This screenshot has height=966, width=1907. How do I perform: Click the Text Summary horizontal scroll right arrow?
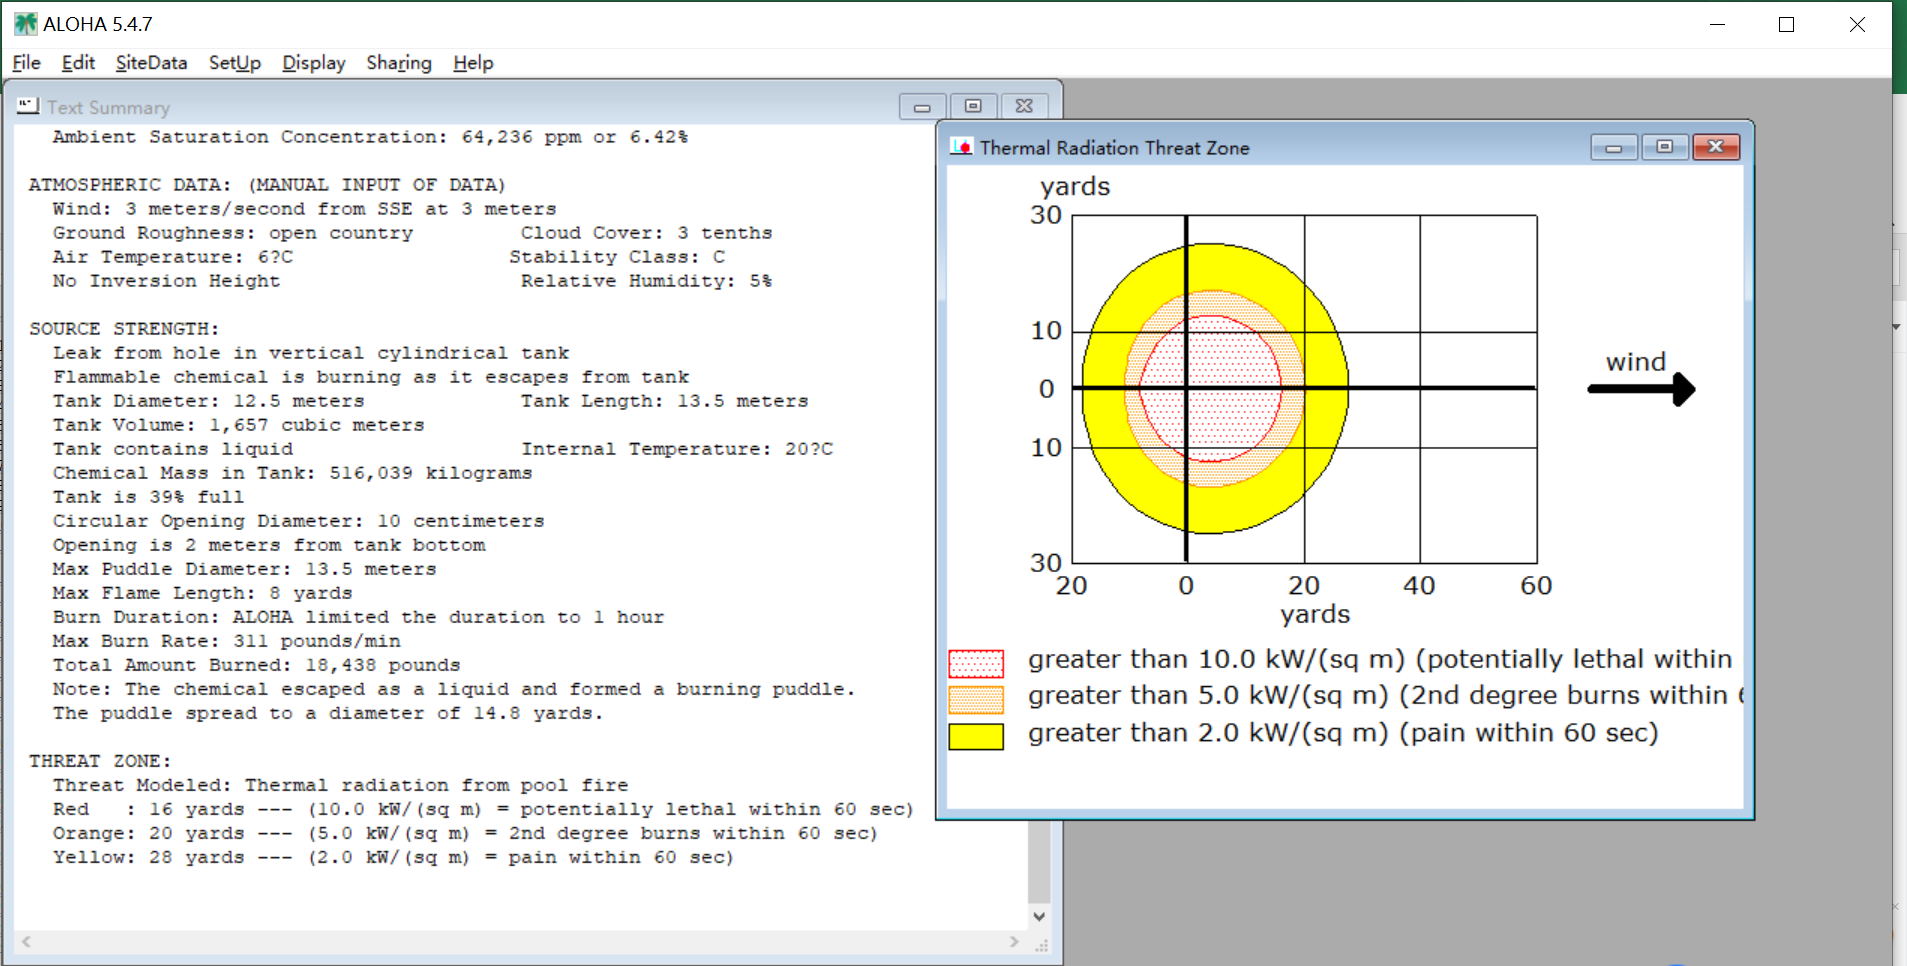point(1014,942)
